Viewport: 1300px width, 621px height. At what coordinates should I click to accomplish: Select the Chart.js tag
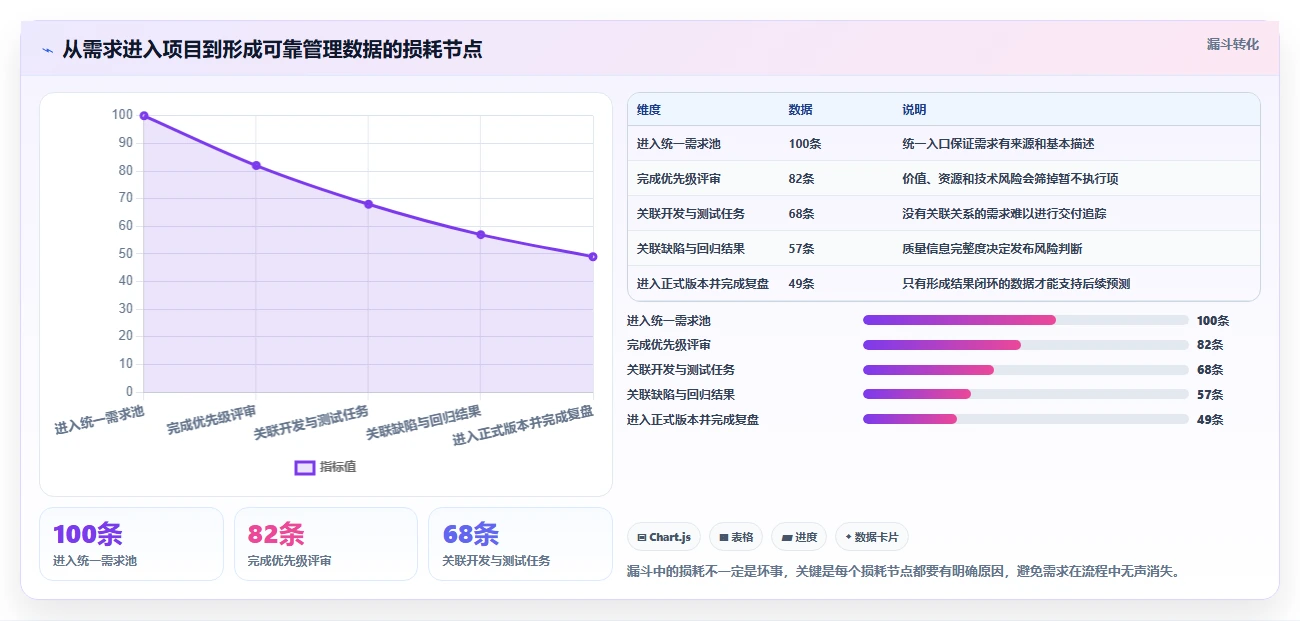tap(664, 537)
